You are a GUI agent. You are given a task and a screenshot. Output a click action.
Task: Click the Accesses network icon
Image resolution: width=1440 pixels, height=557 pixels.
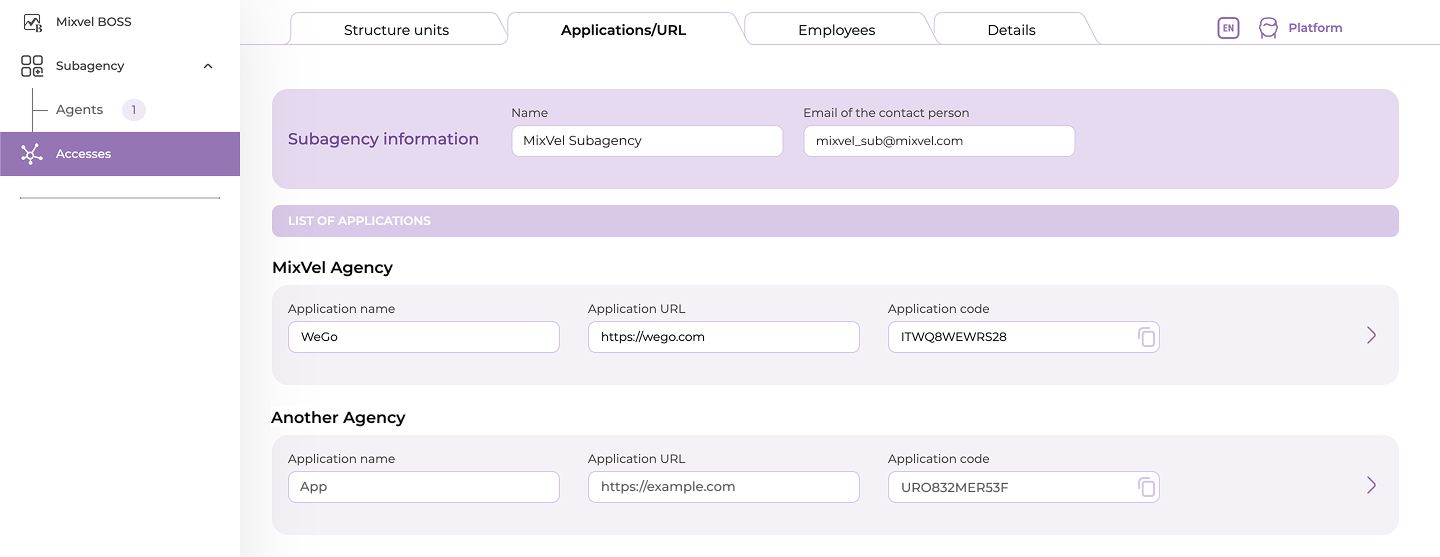pyautogui.click(x=32, y=154)
